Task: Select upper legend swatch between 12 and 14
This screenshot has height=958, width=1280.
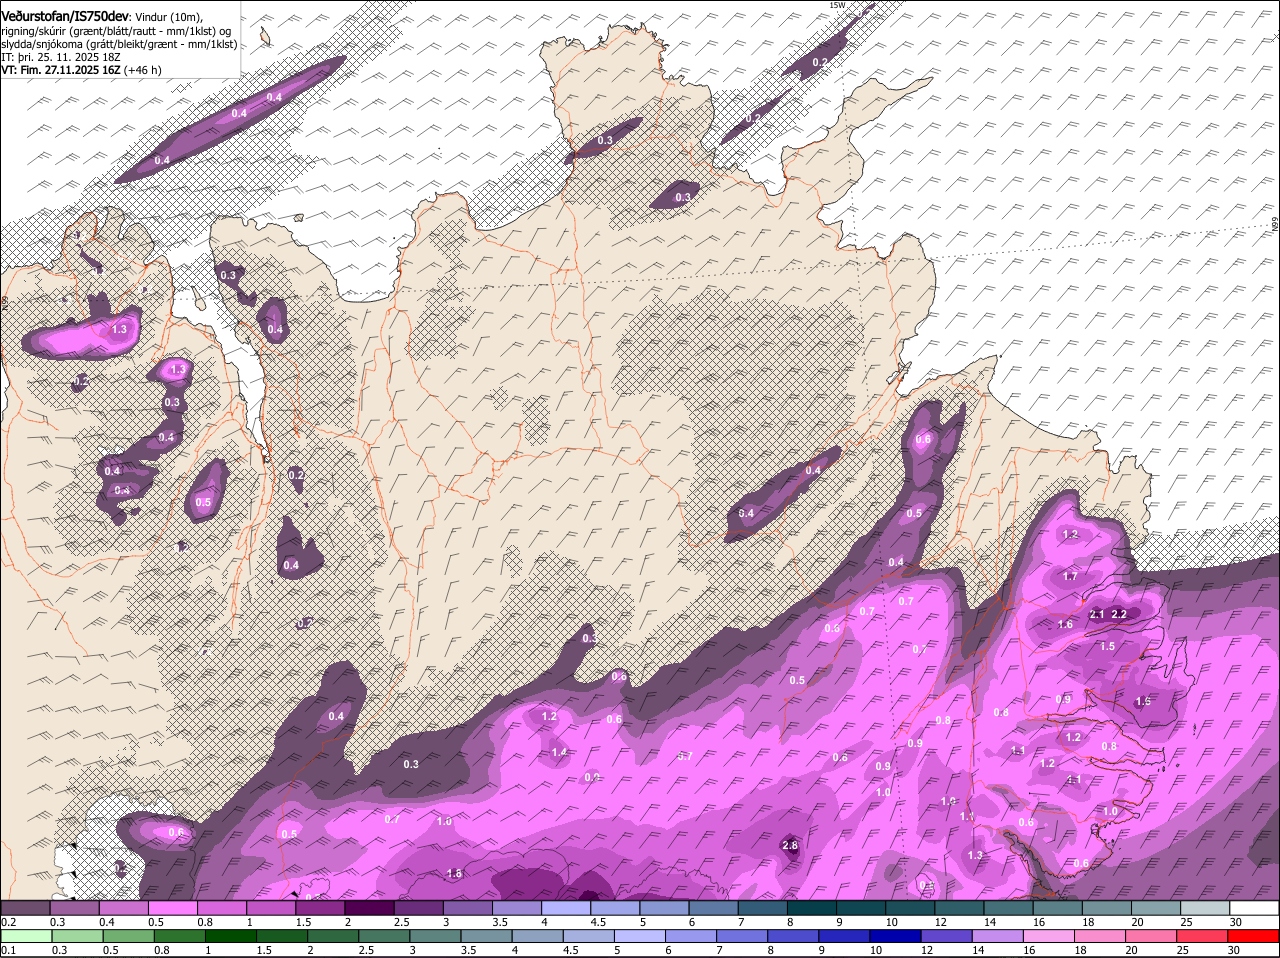Action: pyautogui.click(x=958, y=908)
